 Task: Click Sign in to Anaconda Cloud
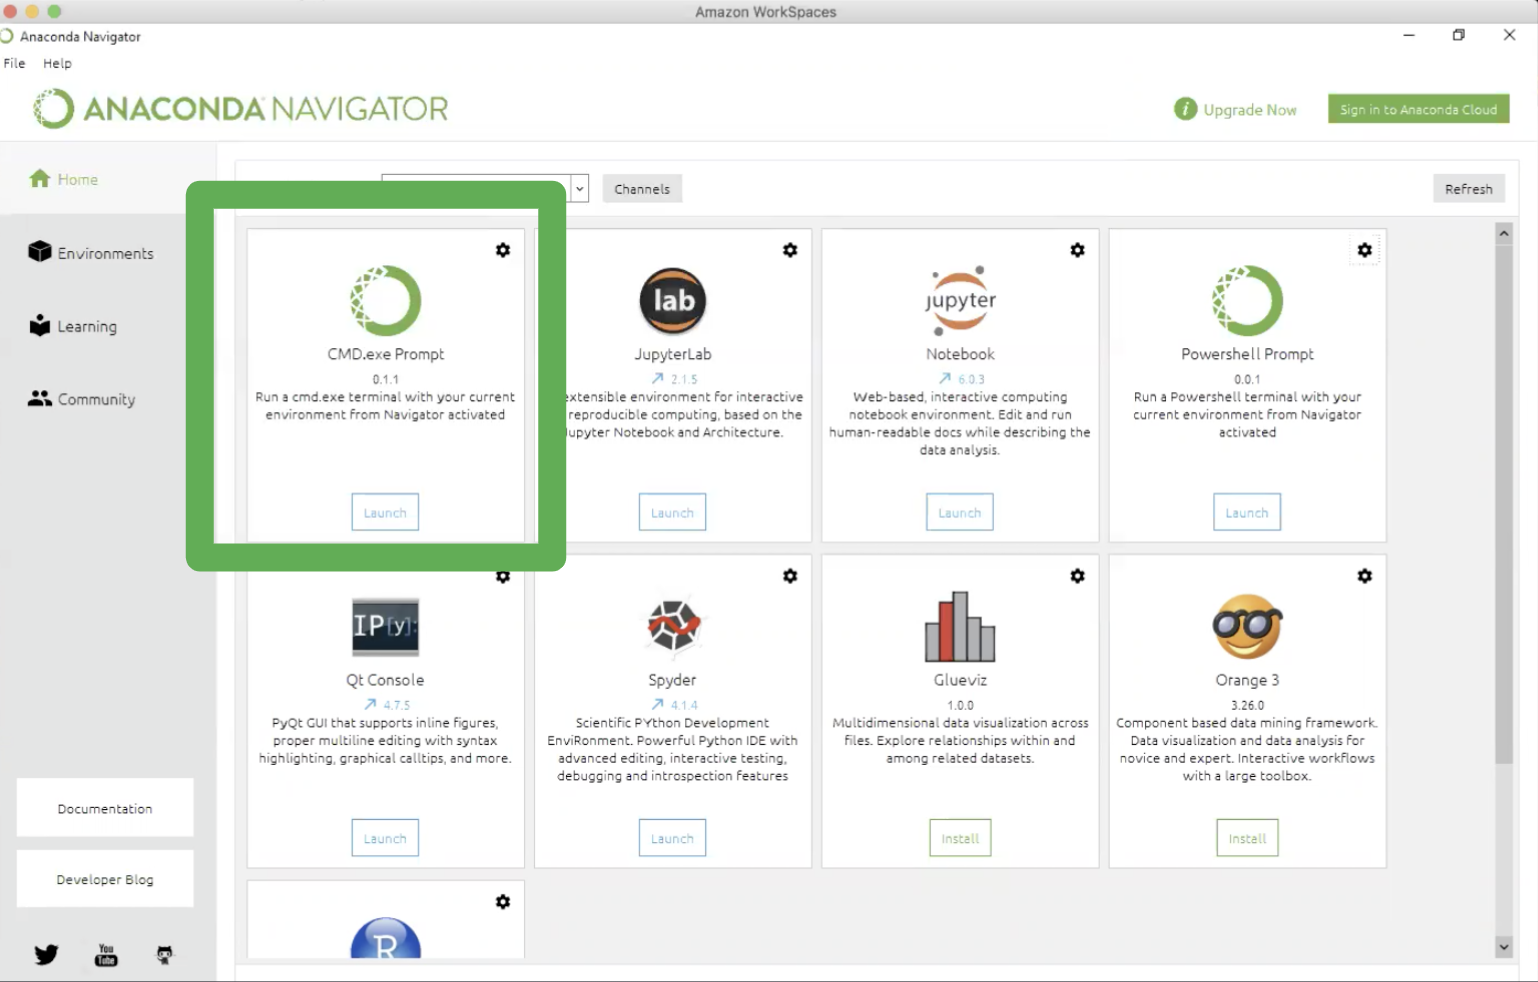click(1418, 109)
